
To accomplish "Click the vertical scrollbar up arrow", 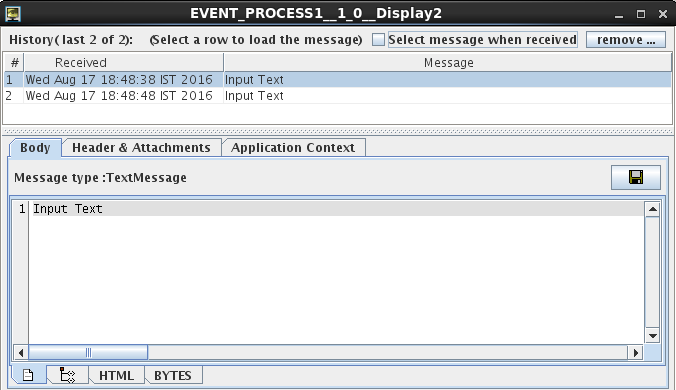I will click(652, 209).
